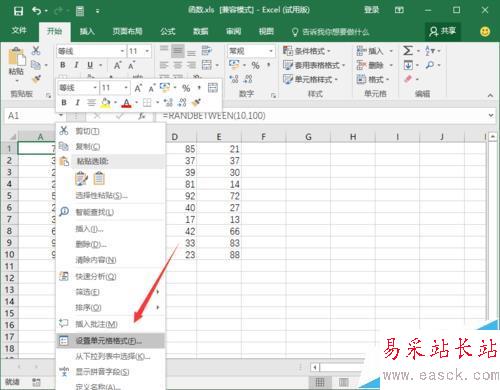The width and height of the screenshot is (500, 390).
Task: Switch to the 页面布局 ribbon tab
Action: (127, 31)
